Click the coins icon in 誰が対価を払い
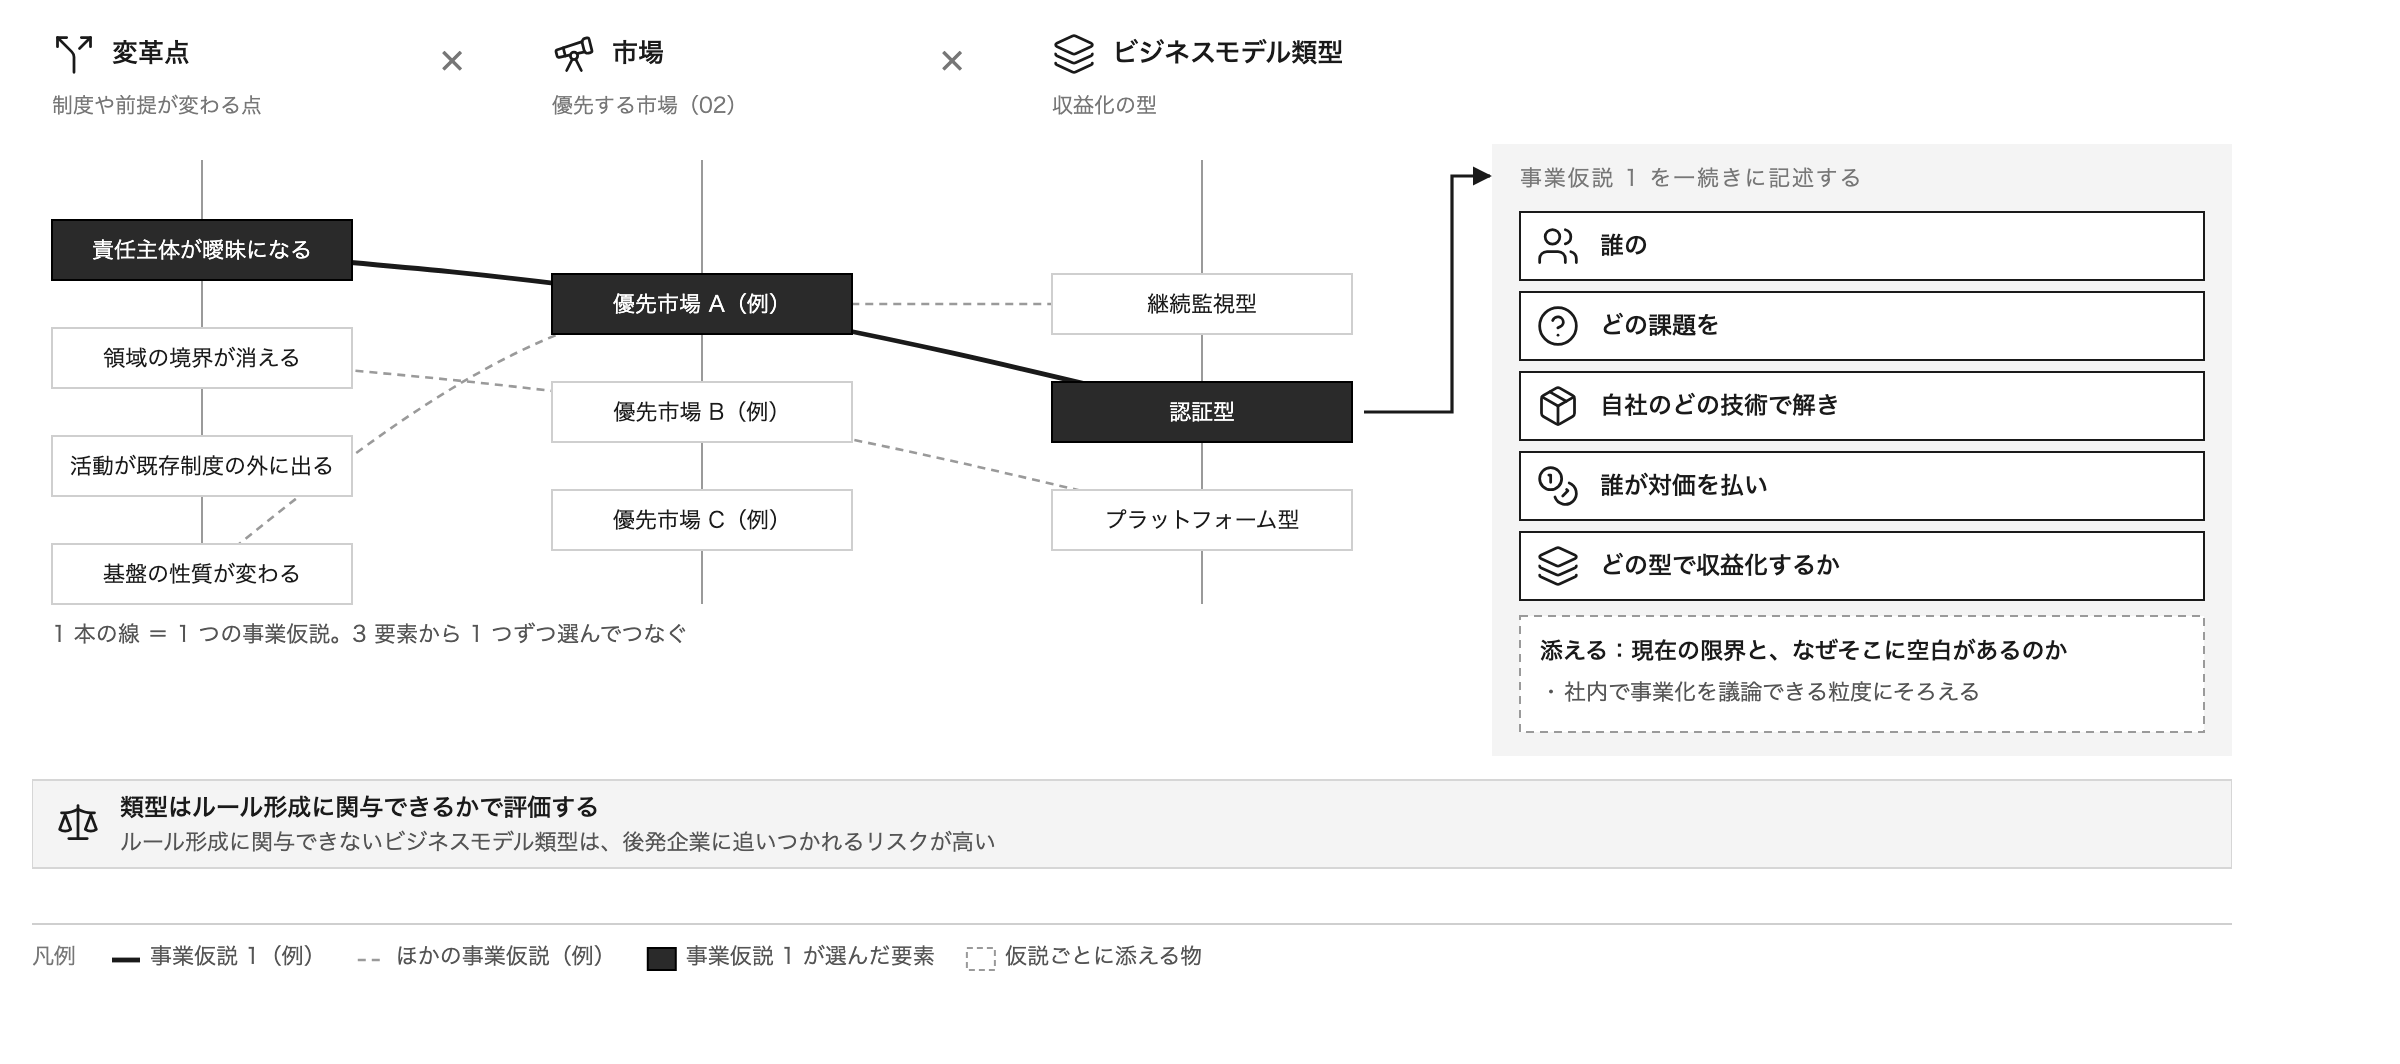 coord(1557,486)
